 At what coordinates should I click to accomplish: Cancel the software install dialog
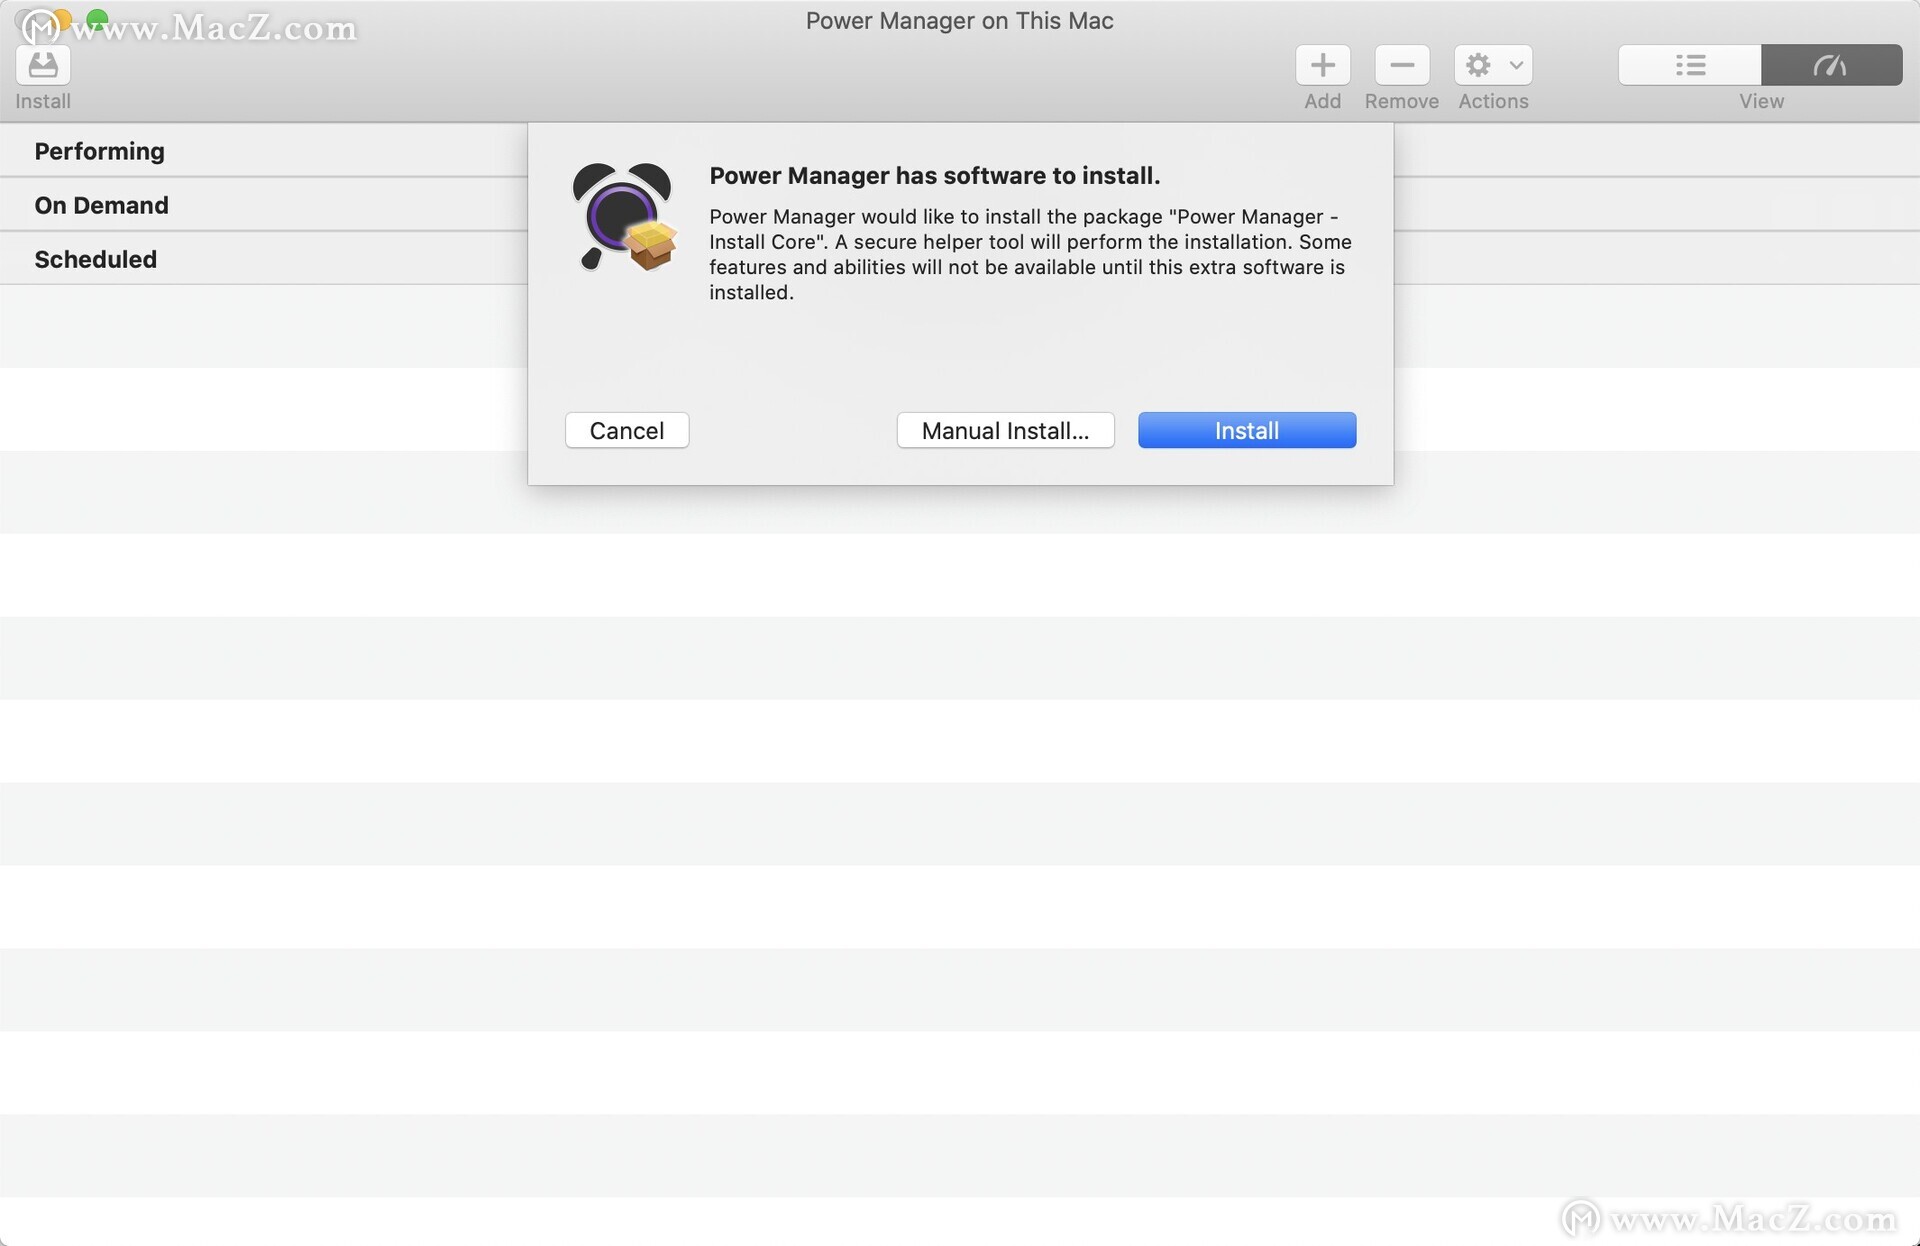627,430
